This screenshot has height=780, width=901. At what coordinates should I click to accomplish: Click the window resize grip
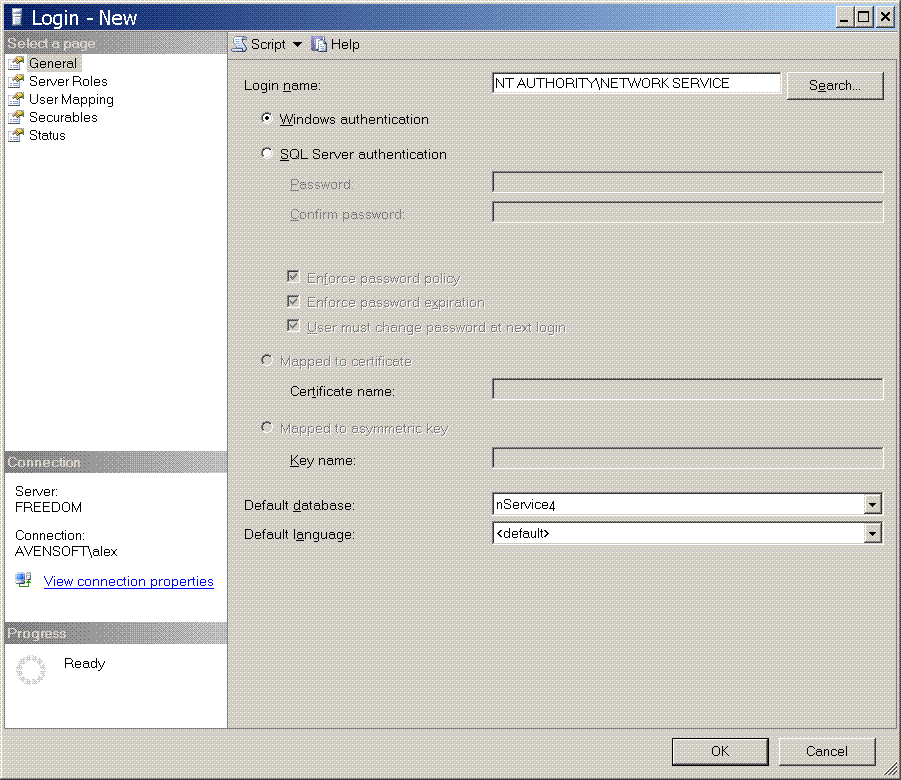click(890, 769)
